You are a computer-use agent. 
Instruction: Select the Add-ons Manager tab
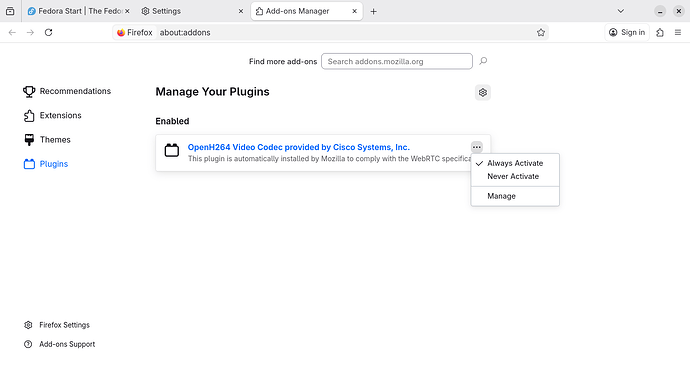point(306,11)
